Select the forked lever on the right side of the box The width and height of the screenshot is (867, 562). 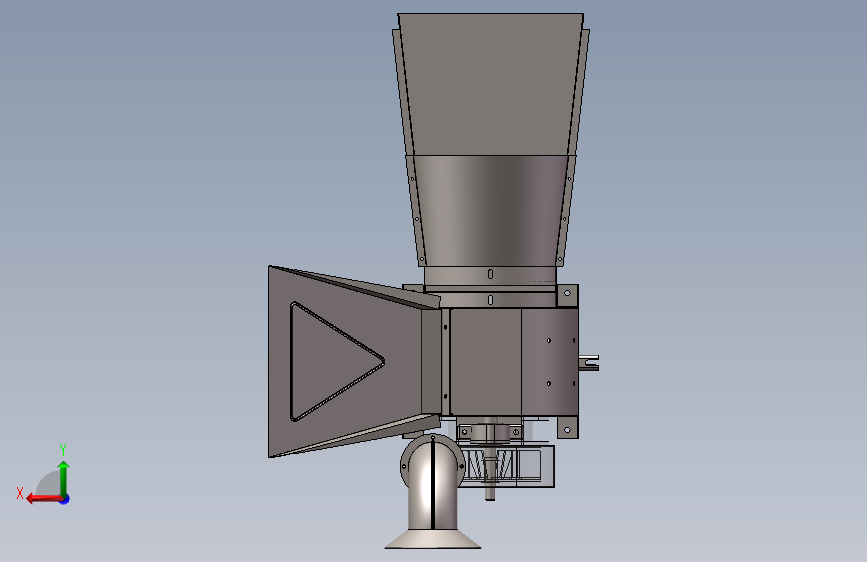click(x=588, y=363)
